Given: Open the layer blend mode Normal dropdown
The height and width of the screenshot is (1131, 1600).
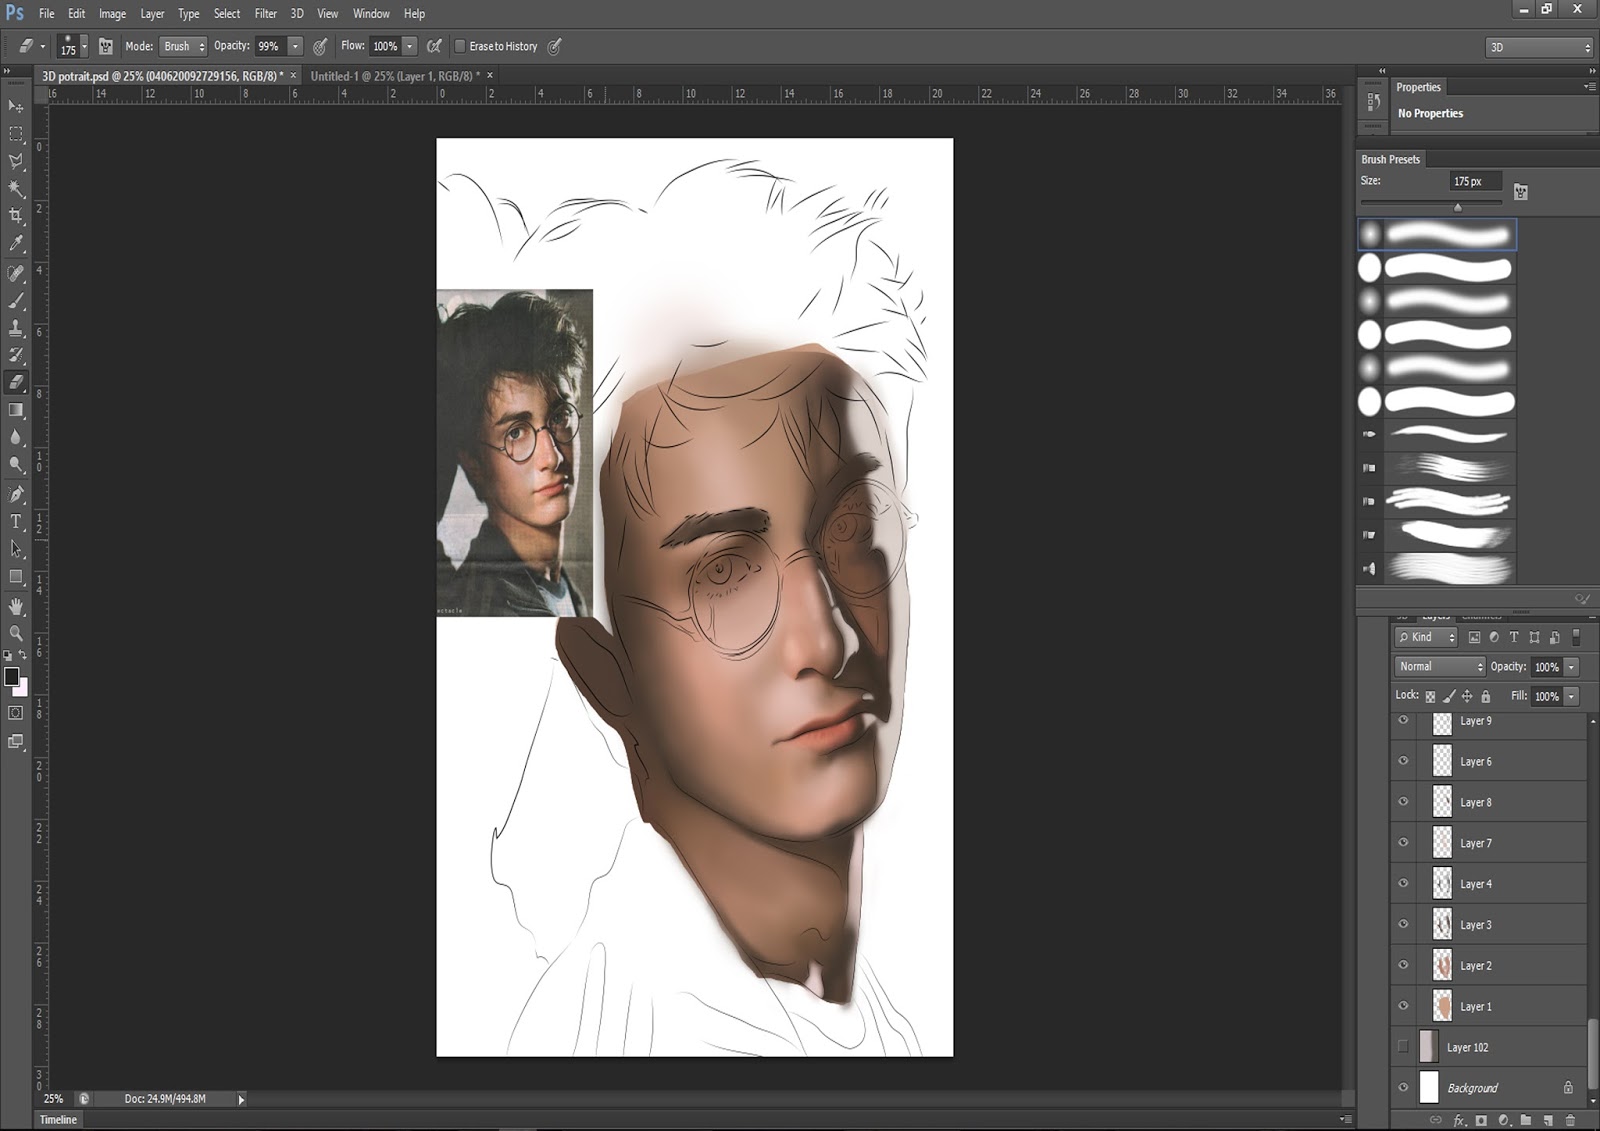Looking at the screenshot, I should [x=1440, y=667].
